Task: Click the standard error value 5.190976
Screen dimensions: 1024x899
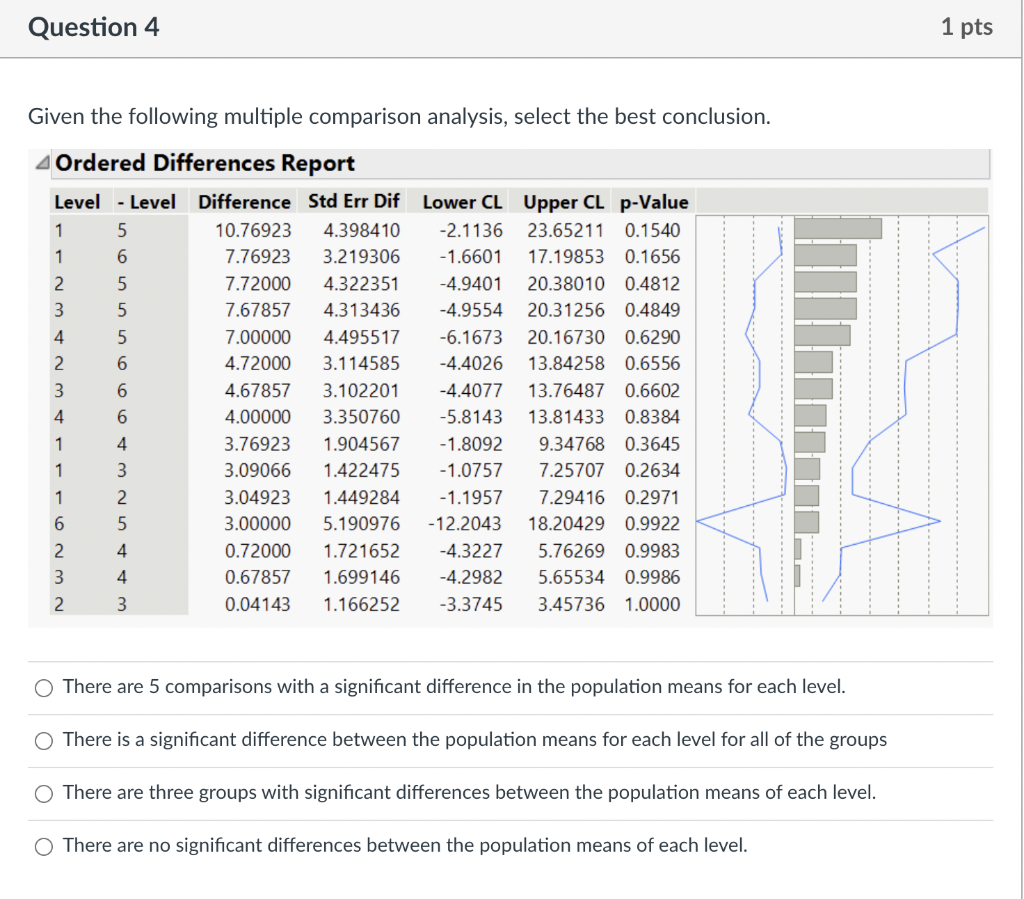Action: (361, 524)
